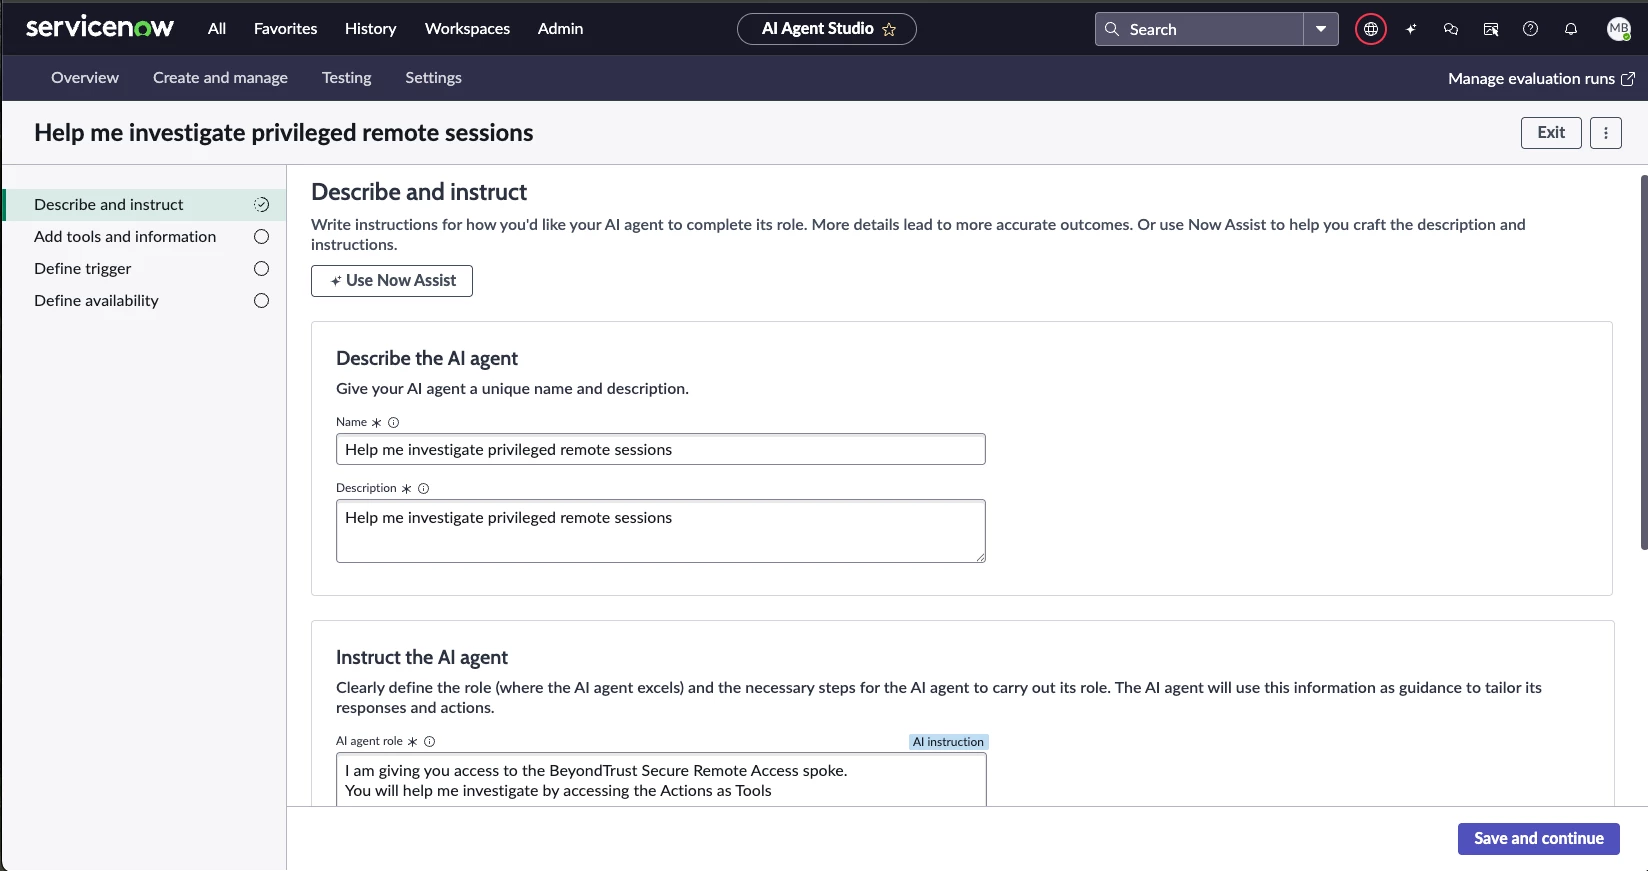This screenshot has height=871, width=1648.
Task: Click the ServiceNow logo
Action: [x=100, y=27]
